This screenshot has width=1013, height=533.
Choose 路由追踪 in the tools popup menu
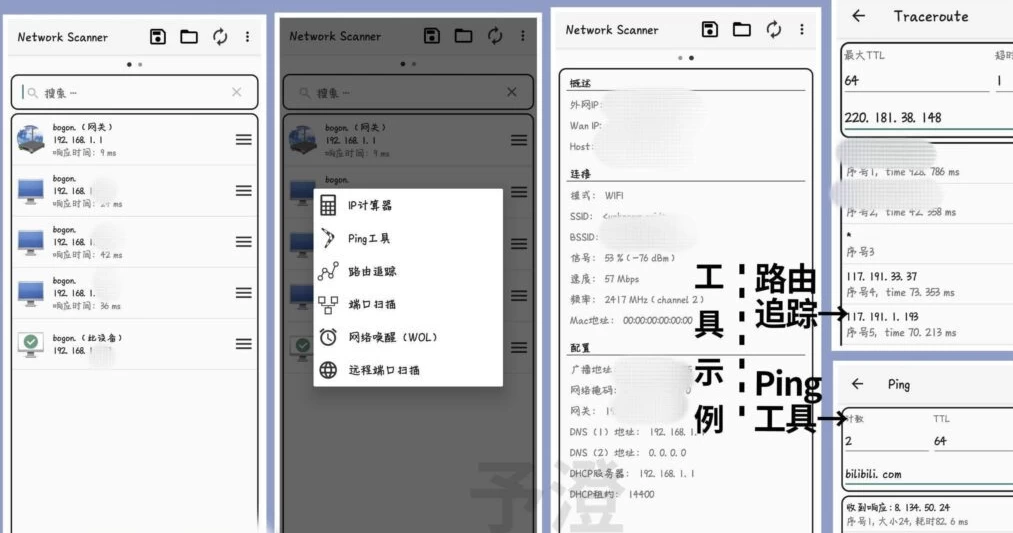pyautogui.click(x=371, y=271)
